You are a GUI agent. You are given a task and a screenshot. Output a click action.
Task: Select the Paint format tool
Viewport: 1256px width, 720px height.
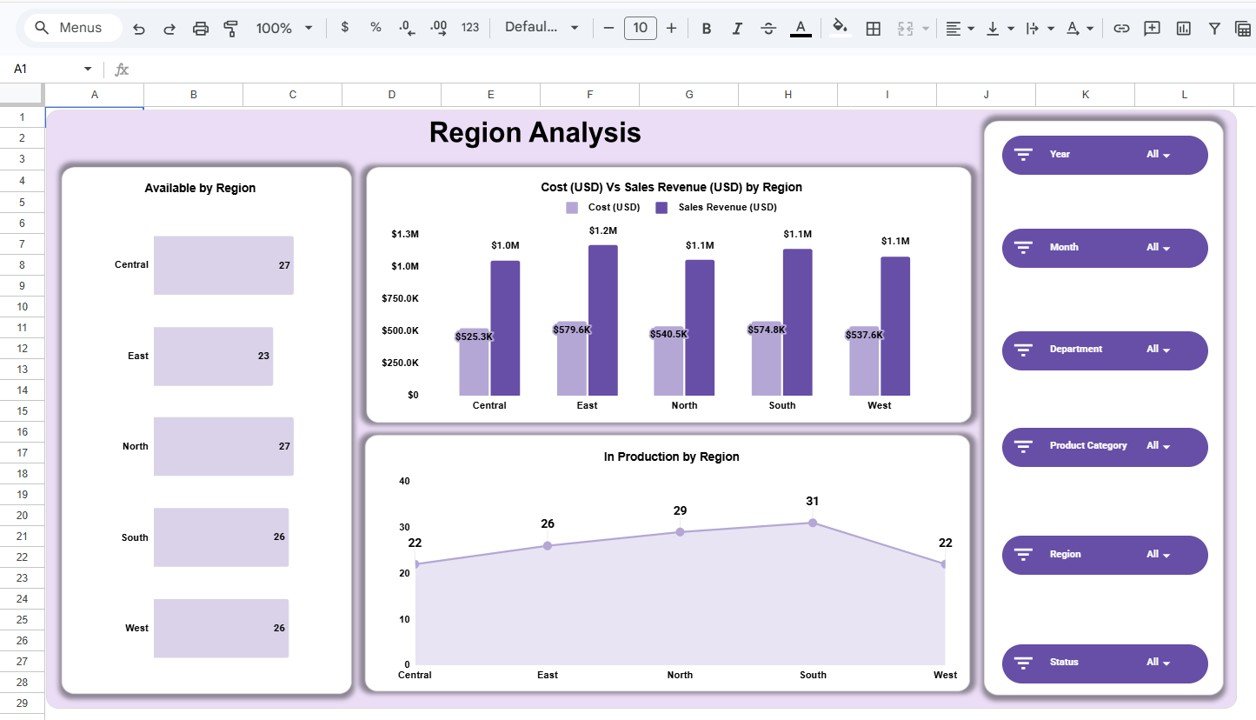[231, 27]
